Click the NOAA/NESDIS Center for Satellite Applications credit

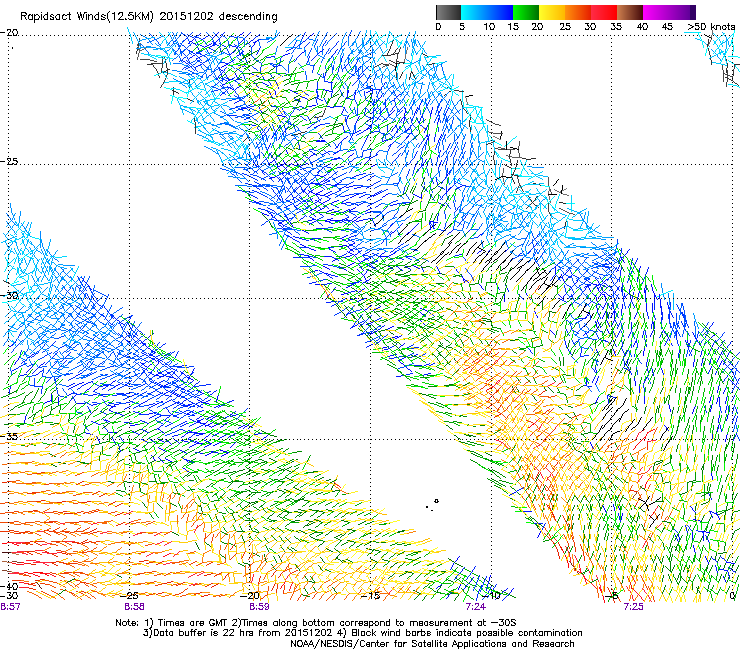coord(432,644)
